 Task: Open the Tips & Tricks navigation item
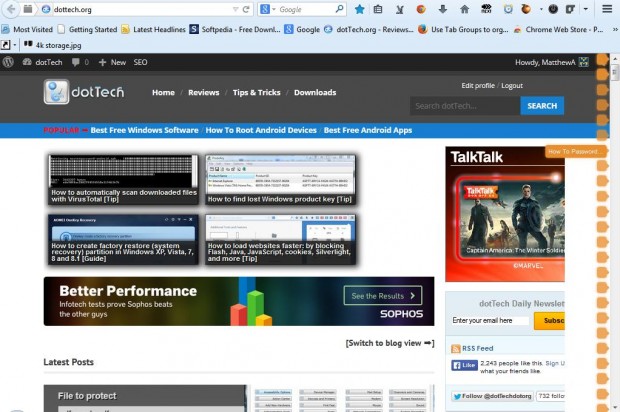point(257,92)
